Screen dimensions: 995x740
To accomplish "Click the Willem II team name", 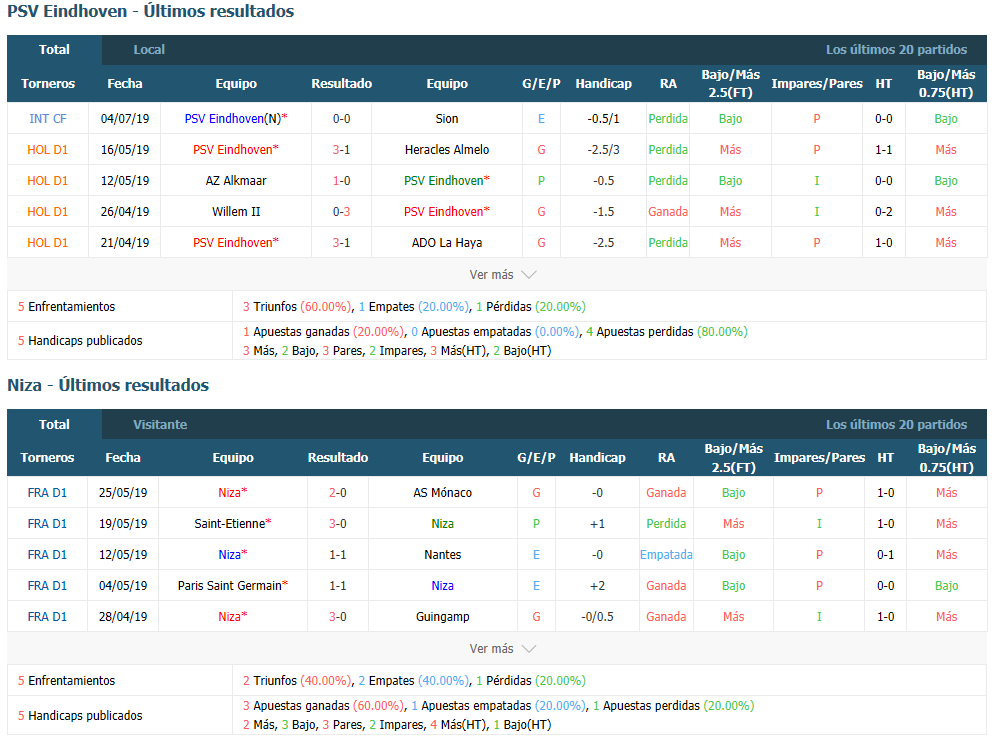I will [x=236, y=212].
